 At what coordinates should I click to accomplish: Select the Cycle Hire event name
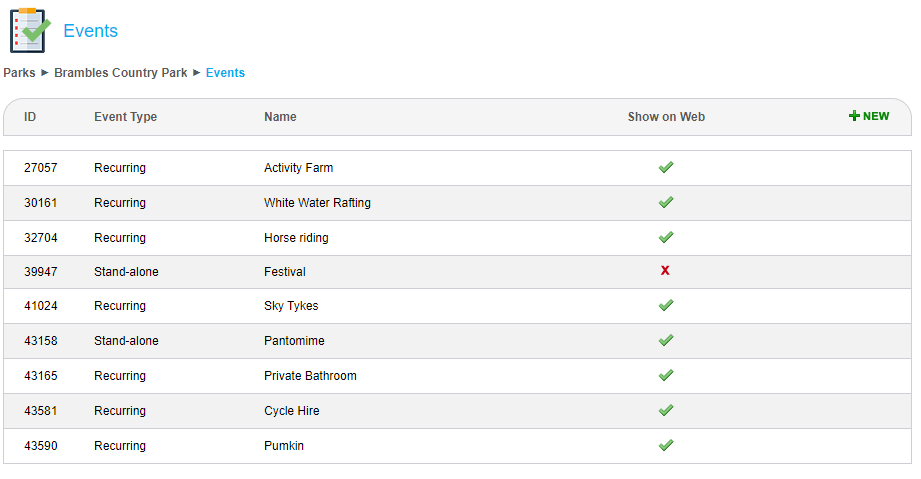292,411
